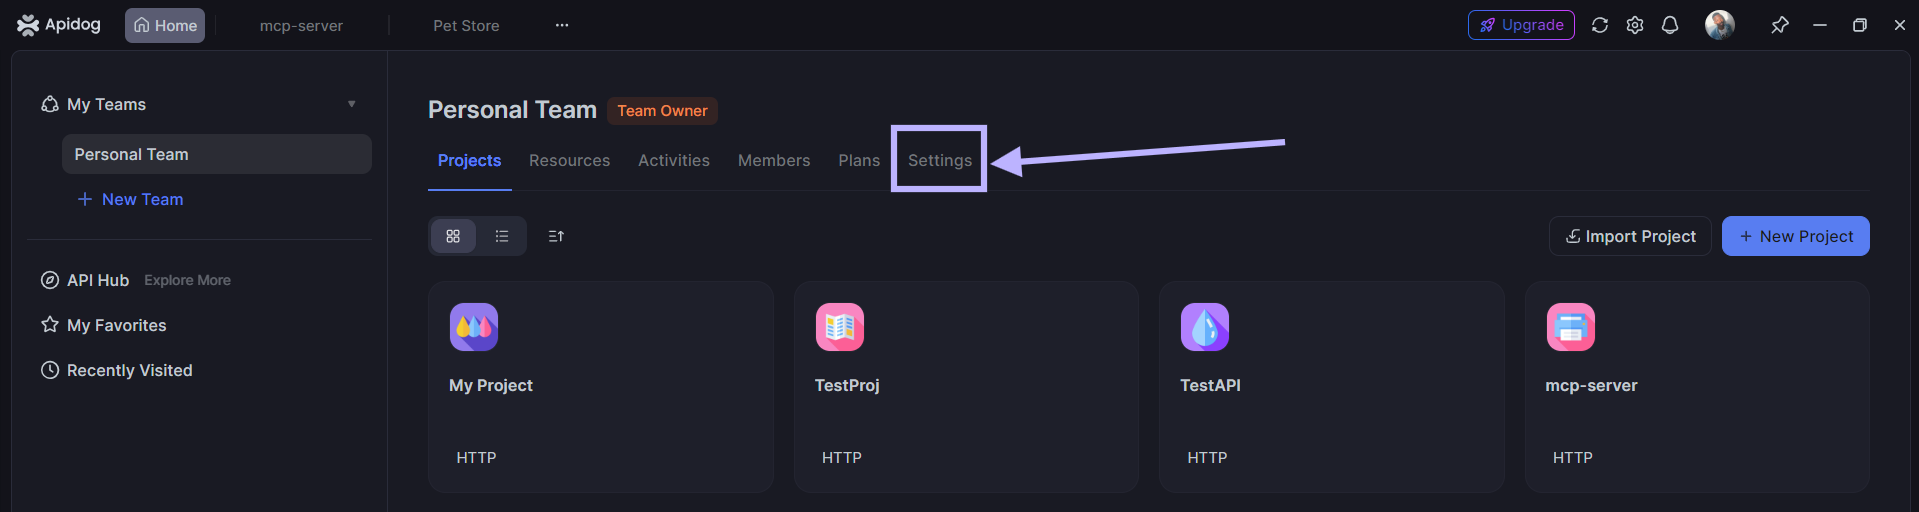
Task: Select the Resources tab
Action: [x=570, y=160]
